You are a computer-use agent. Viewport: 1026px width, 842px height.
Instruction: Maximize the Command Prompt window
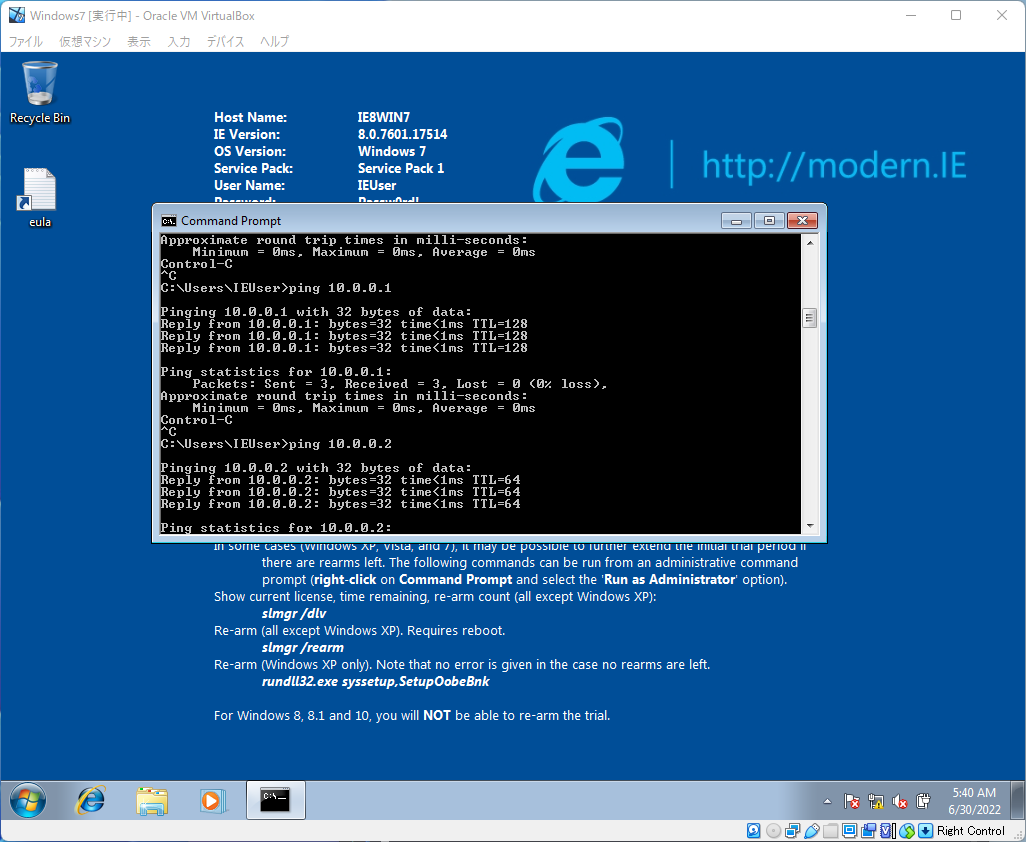point(769,220)
